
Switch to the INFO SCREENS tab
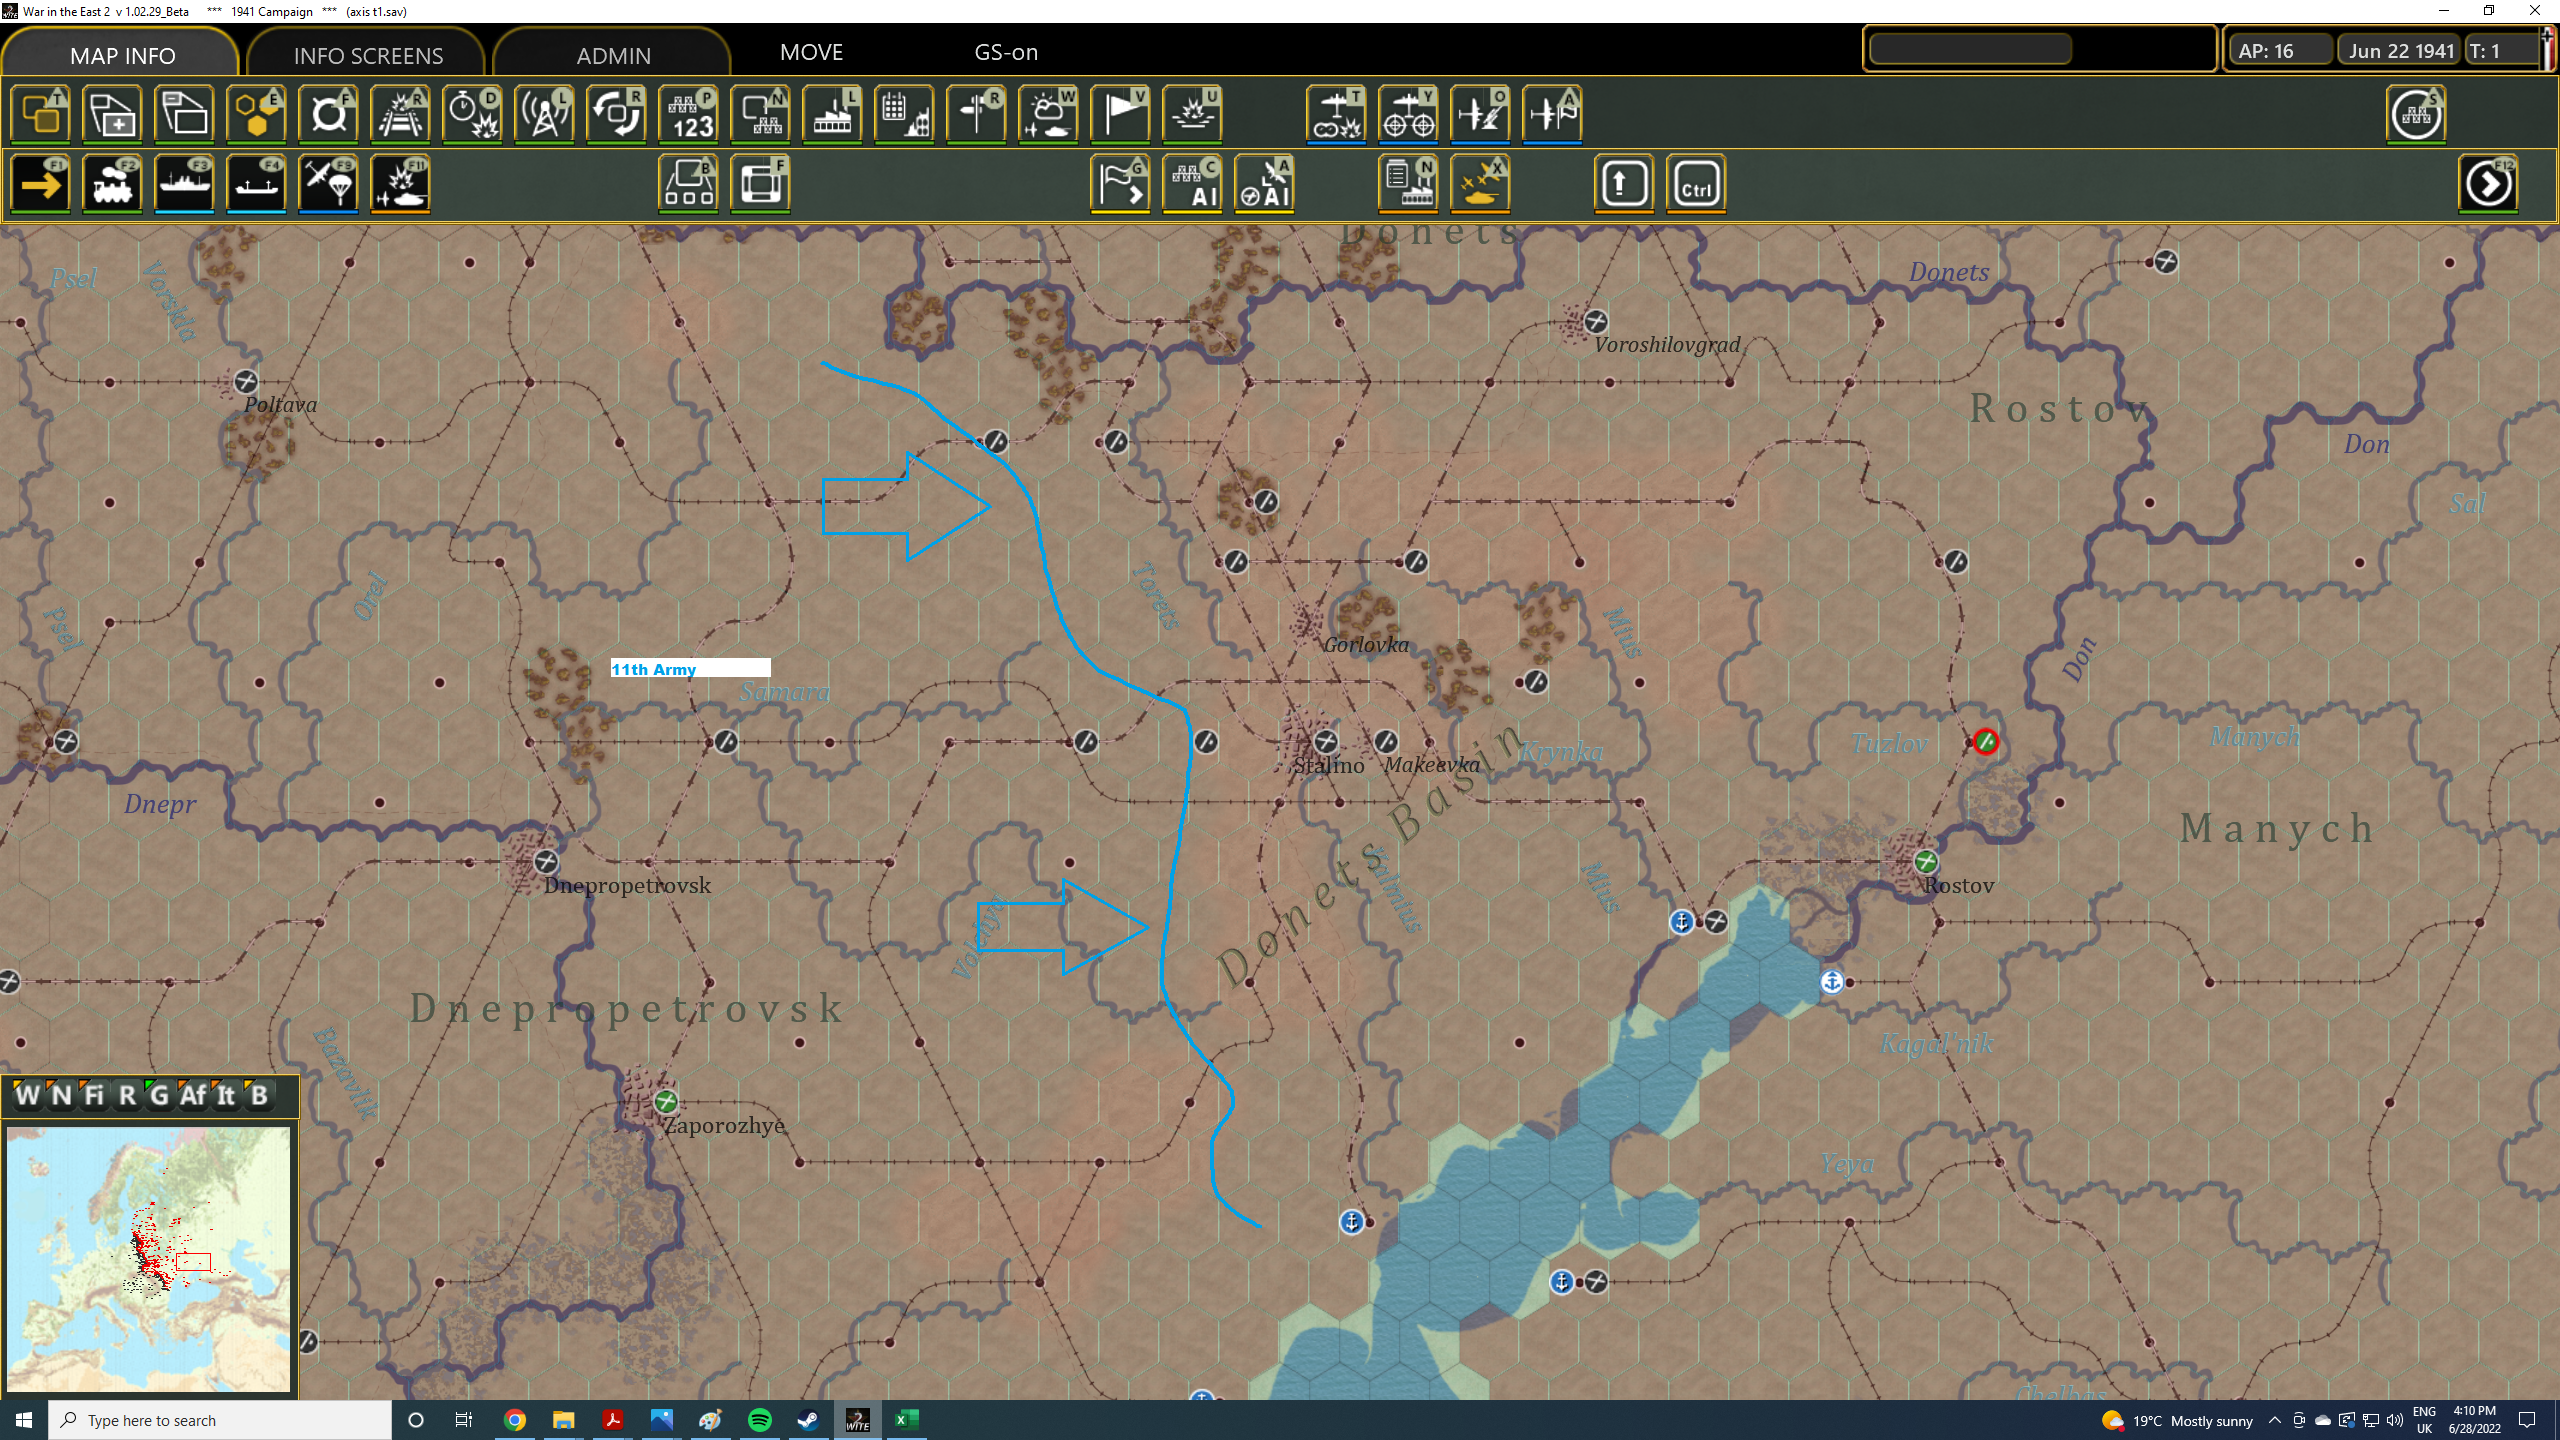pos(366,54)
